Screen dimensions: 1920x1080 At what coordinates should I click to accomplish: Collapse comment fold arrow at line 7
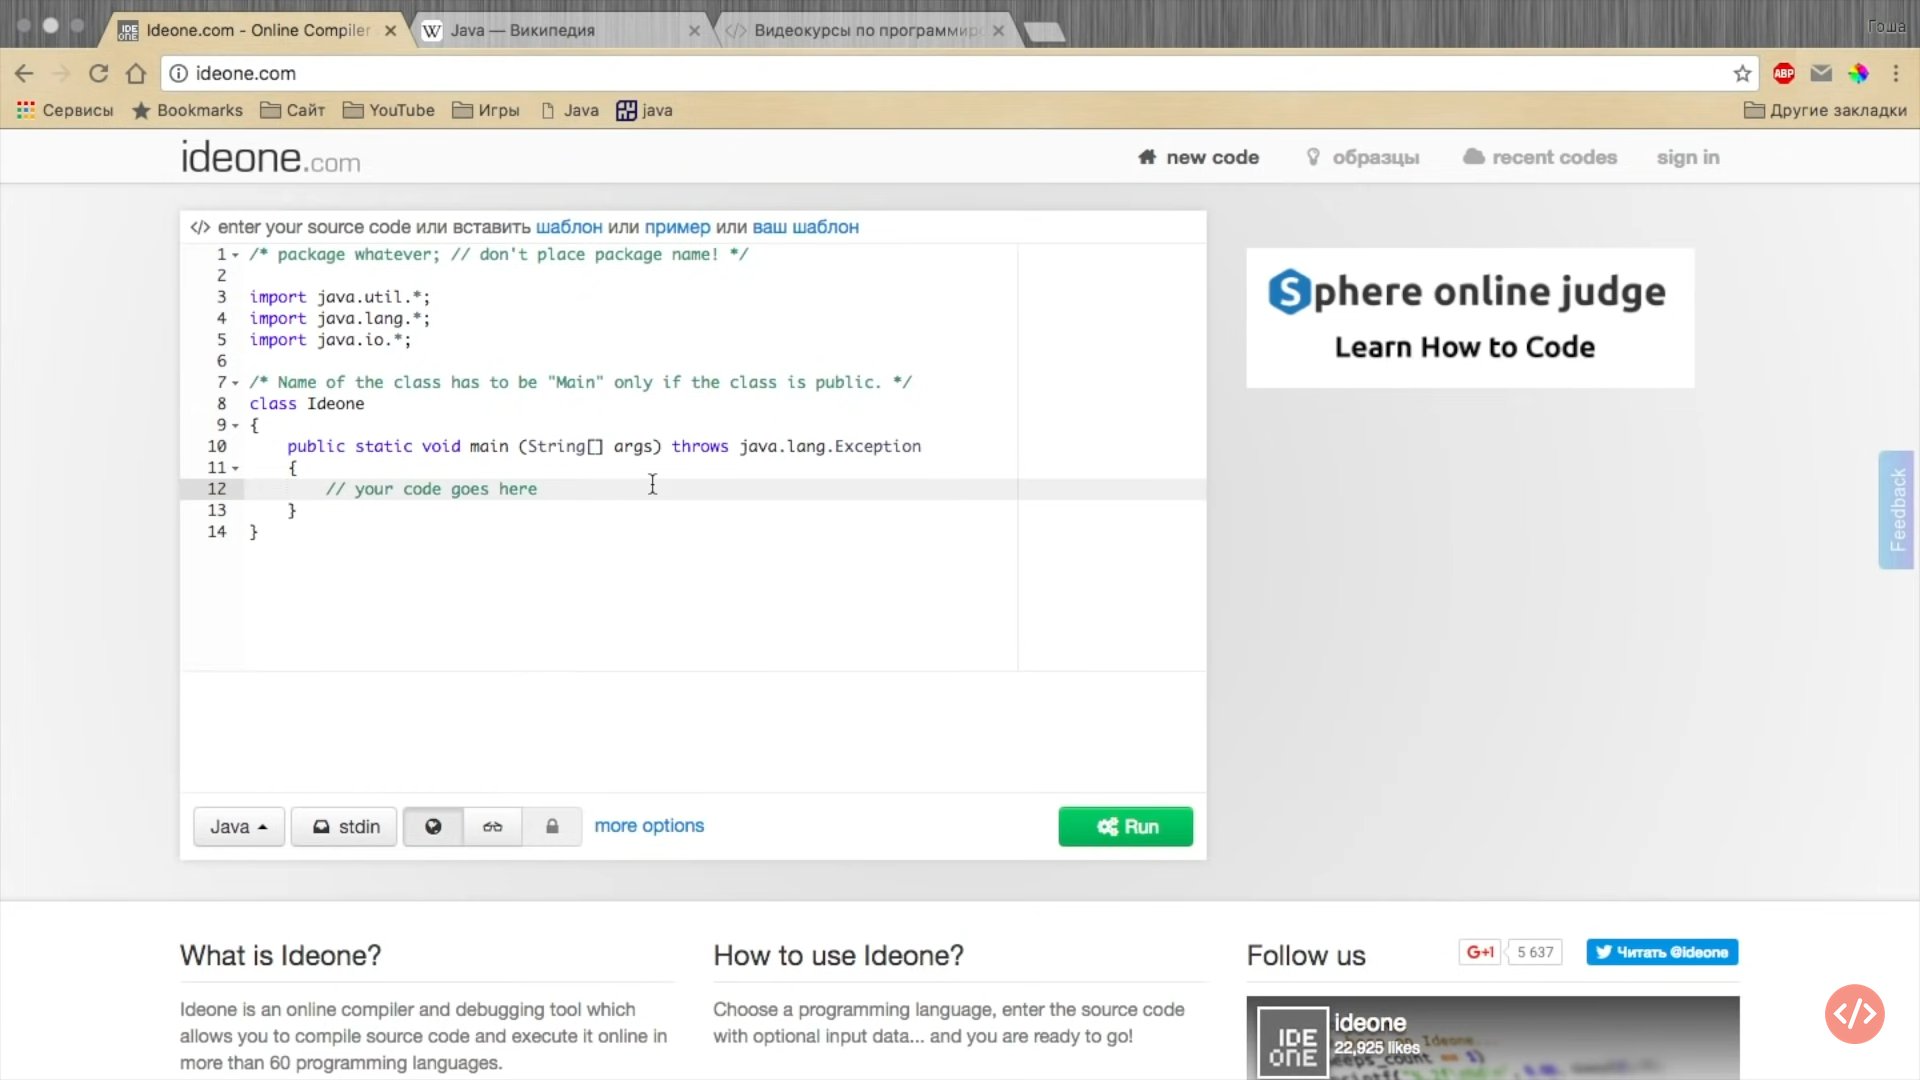click(236, 383)
